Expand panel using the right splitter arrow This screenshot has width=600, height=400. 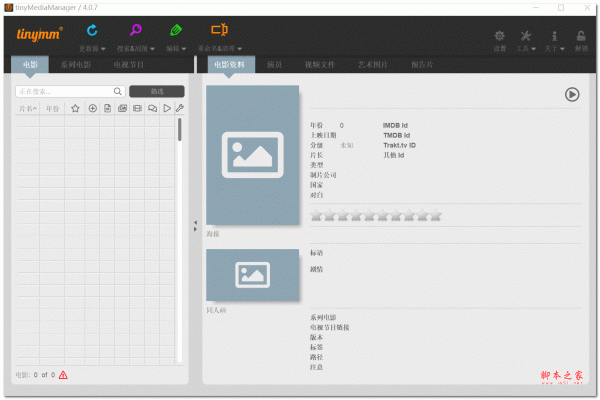pyautogui.click(x=195, y=229)
